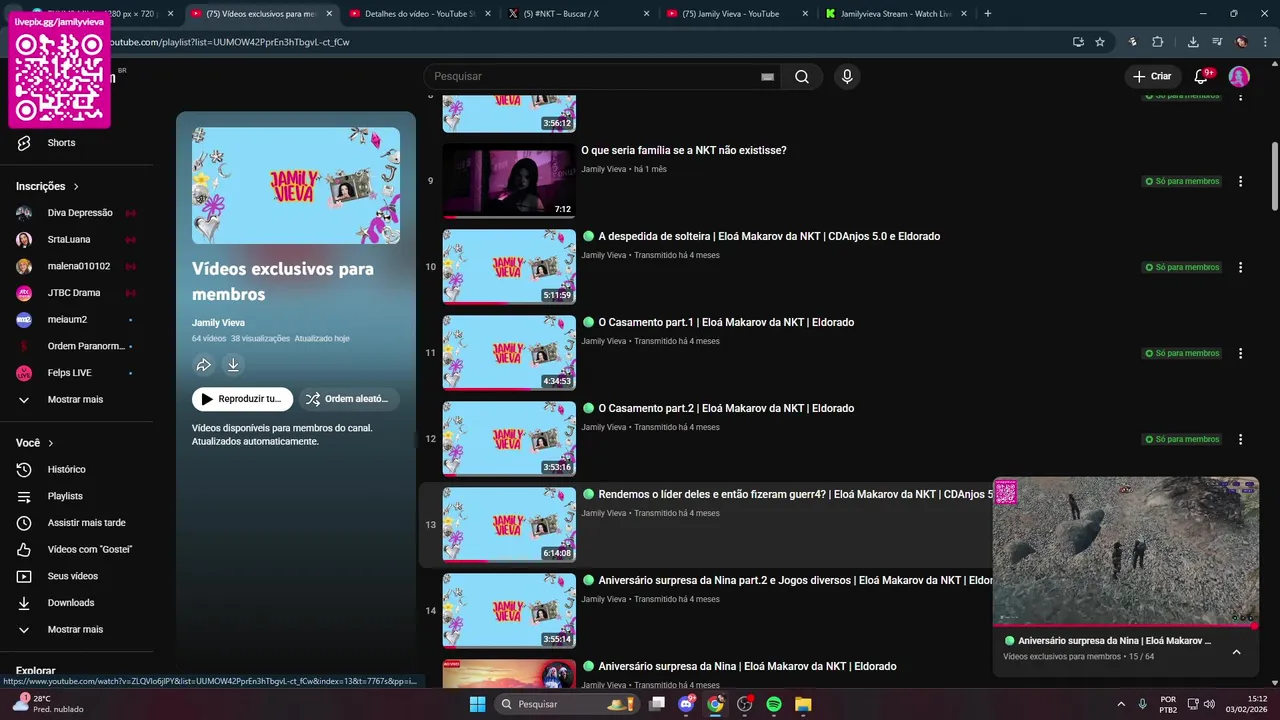Show hidden system tray icons
Viewport: 1280px width, 720px height.
1120,704
